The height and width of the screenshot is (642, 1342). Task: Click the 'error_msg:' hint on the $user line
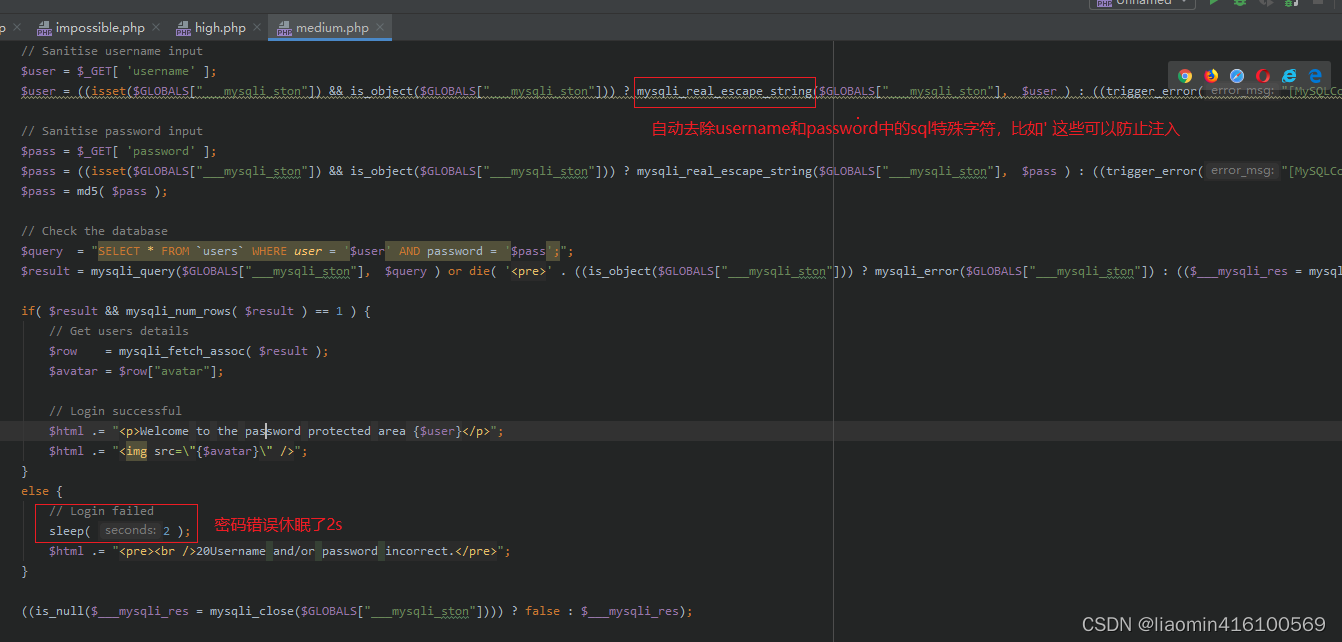point(1242,91)
